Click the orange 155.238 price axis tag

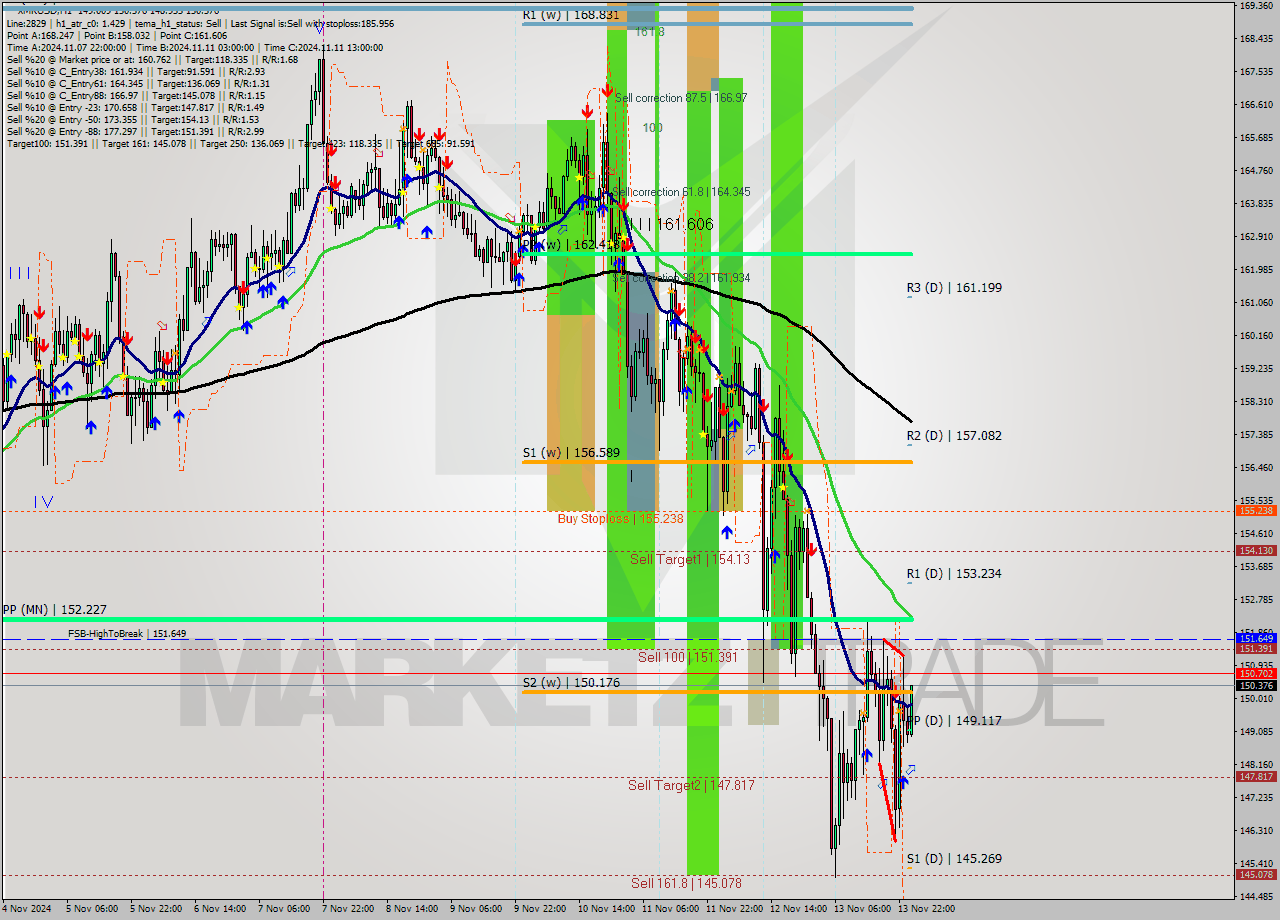tap(1256, 510)
